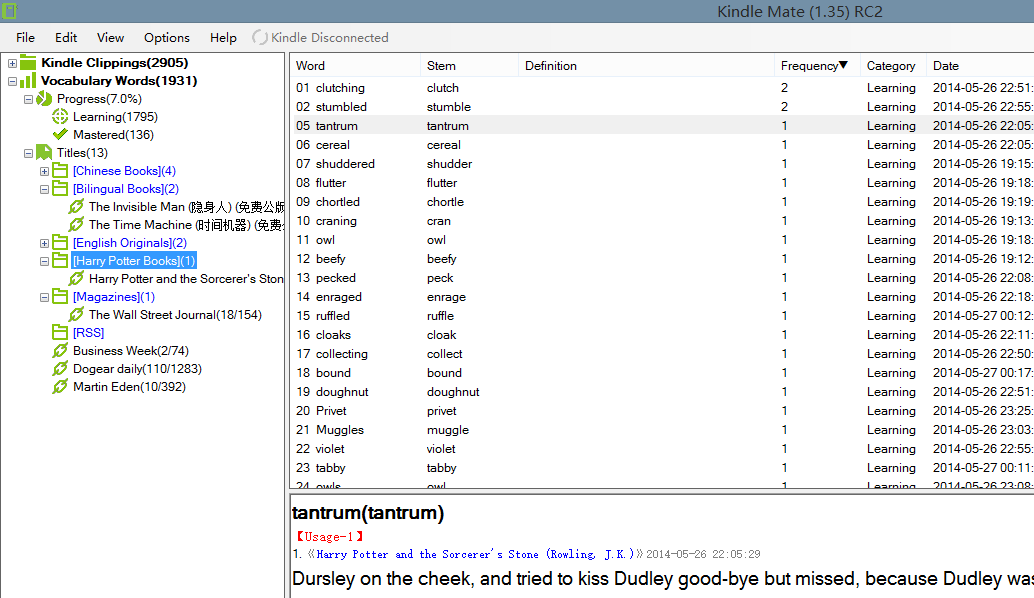The height and width of the screenshot is (598, 1034).
Task: Open the Harry Potter book source link in usage
Action: point(475,554)
